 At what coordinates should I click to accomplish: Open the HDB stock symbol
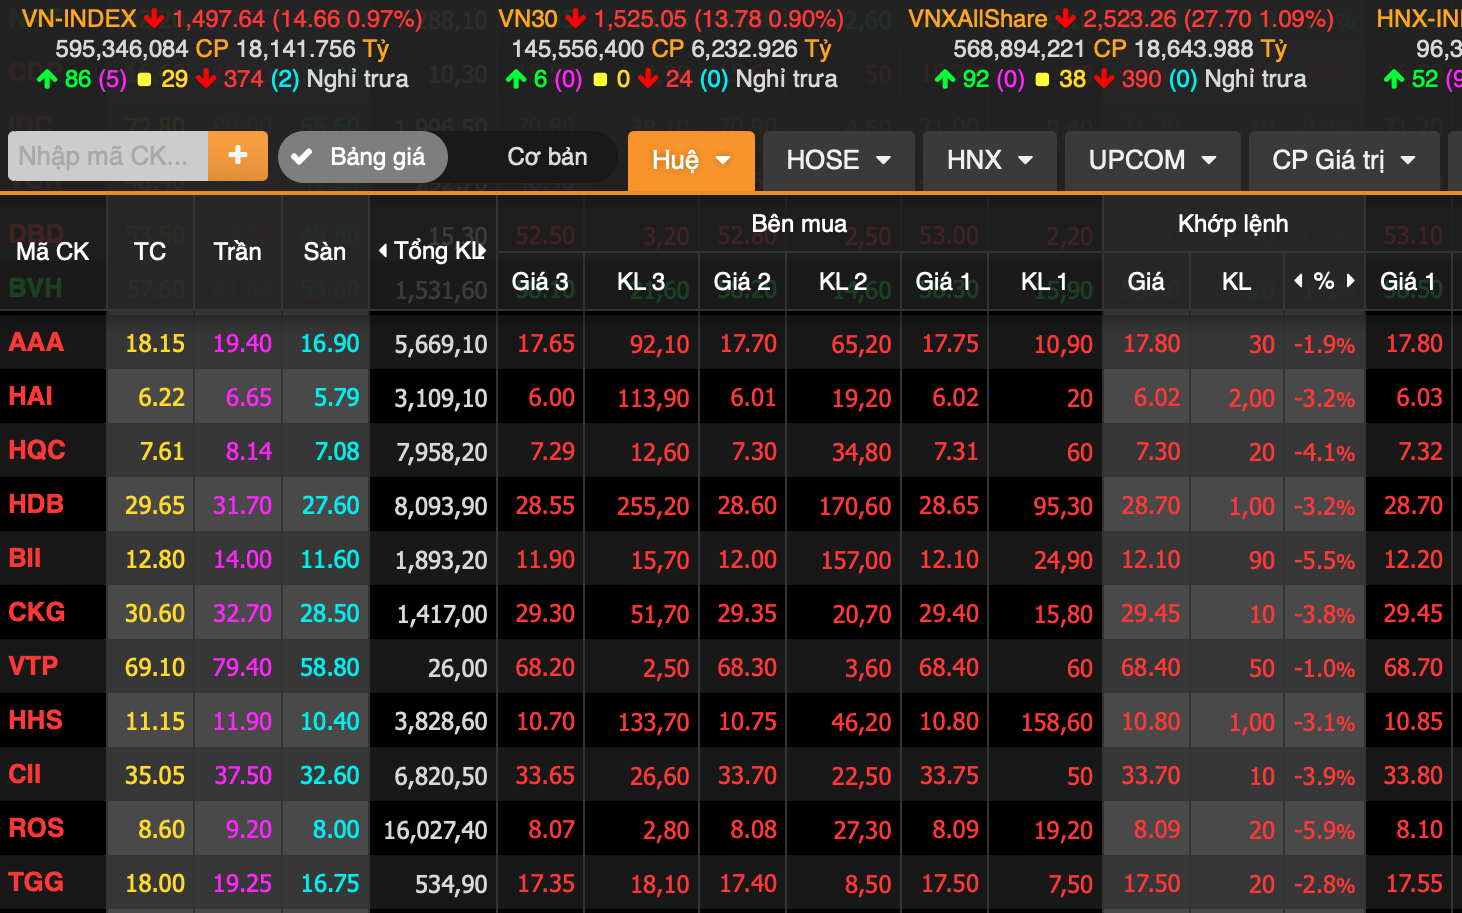(x=36, y=504)
